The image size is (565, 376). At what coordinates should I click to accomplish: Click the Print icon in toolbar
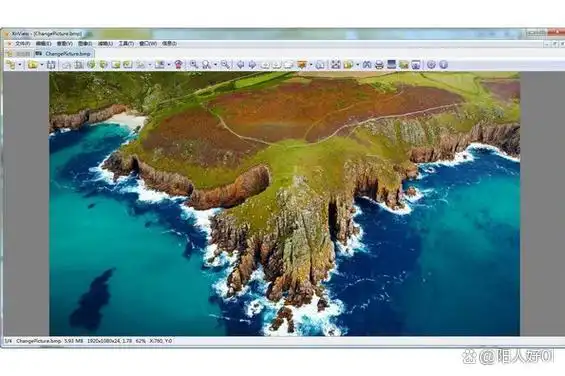(379, 65)
